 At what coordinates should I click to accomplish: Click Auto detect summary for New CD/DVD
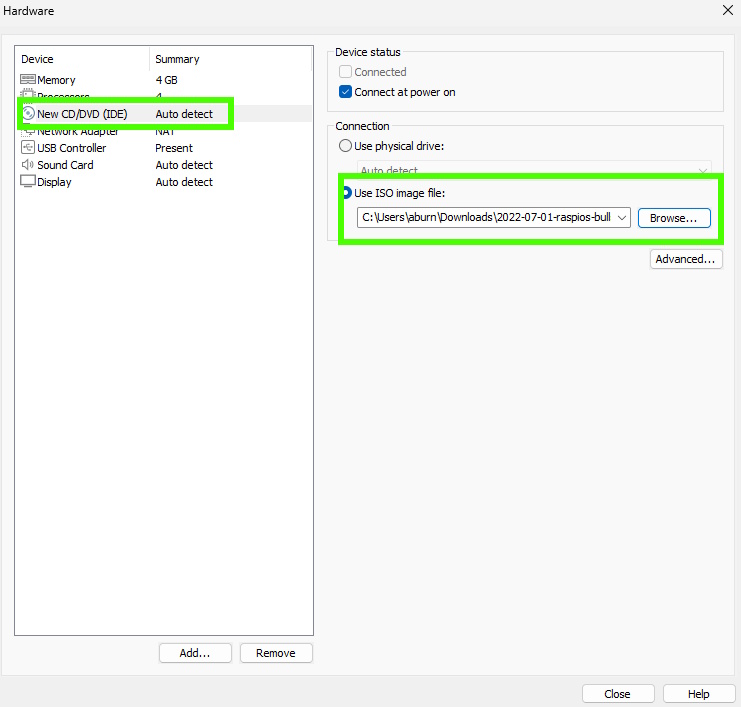pos(184,114)
